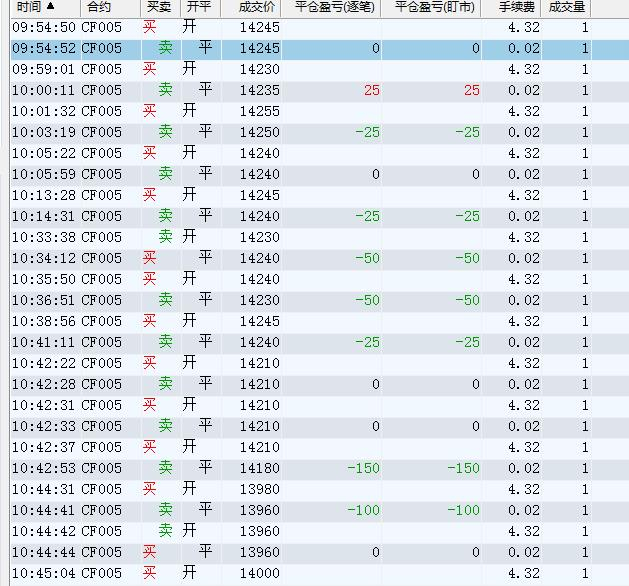Click price 14255 in 10:01:32 row
Screen dimensions: 629x586
(x=260, y=112)
